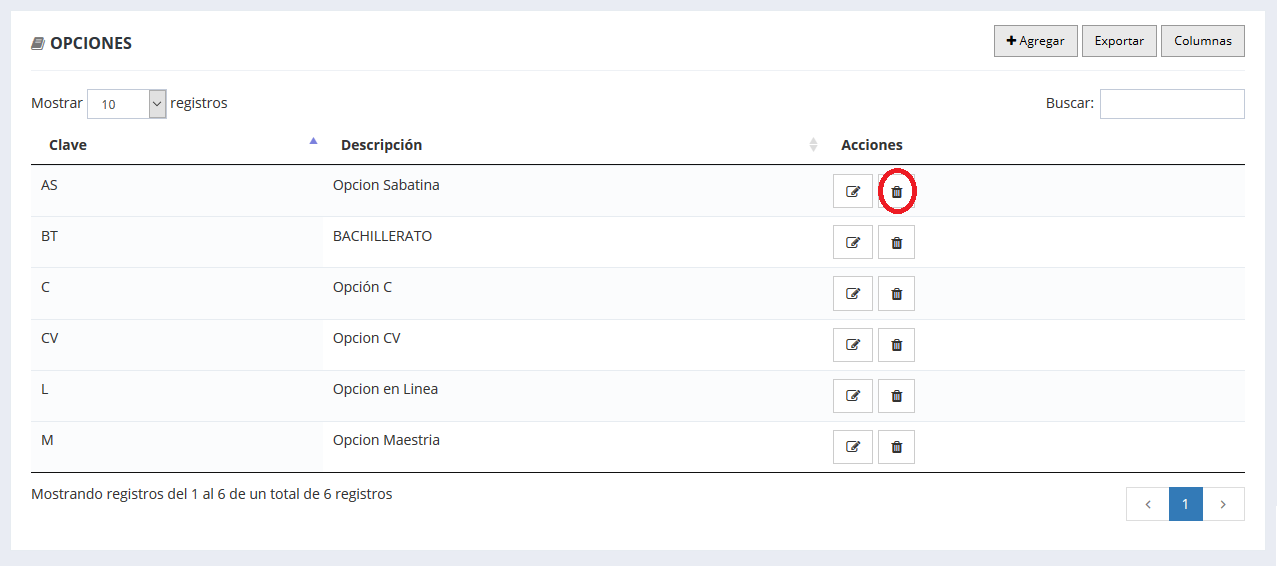Screen dimensions: 1277x566
Task: Click the Exportar button
Action: click(x=1119, y=41)
